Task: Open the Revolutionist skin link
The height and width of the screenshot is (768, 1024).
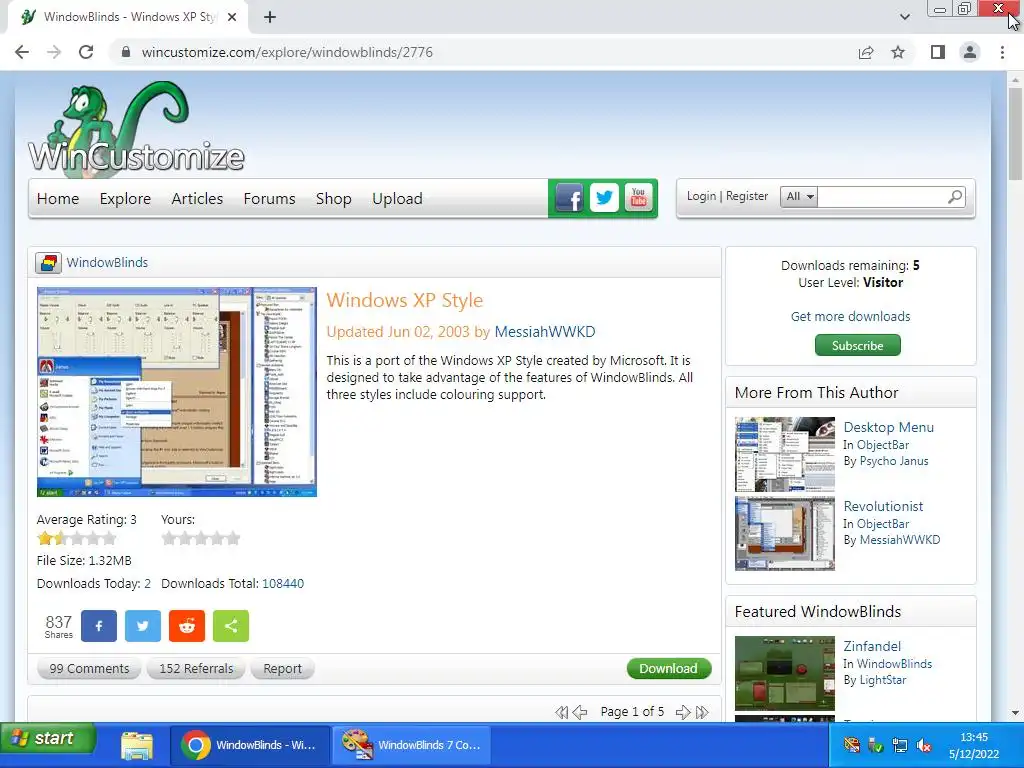Action: point(883,506)
